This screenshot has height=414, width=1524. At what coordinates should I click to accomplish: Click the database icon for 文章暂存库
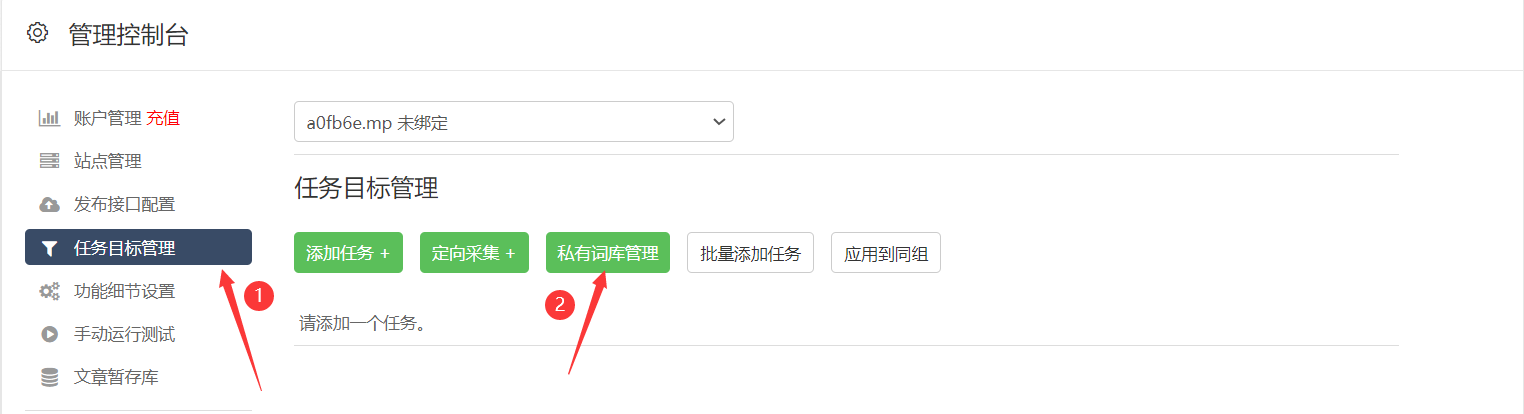49,377
